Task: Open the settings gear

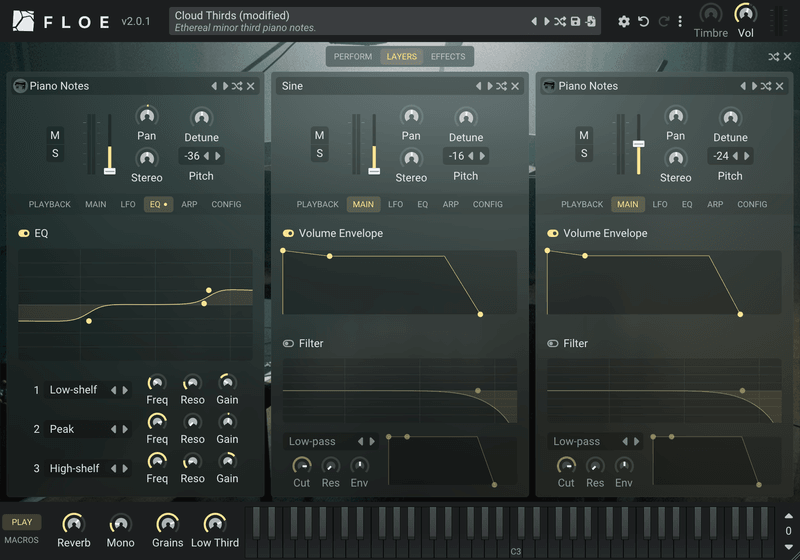Action: tap(624, 21)
